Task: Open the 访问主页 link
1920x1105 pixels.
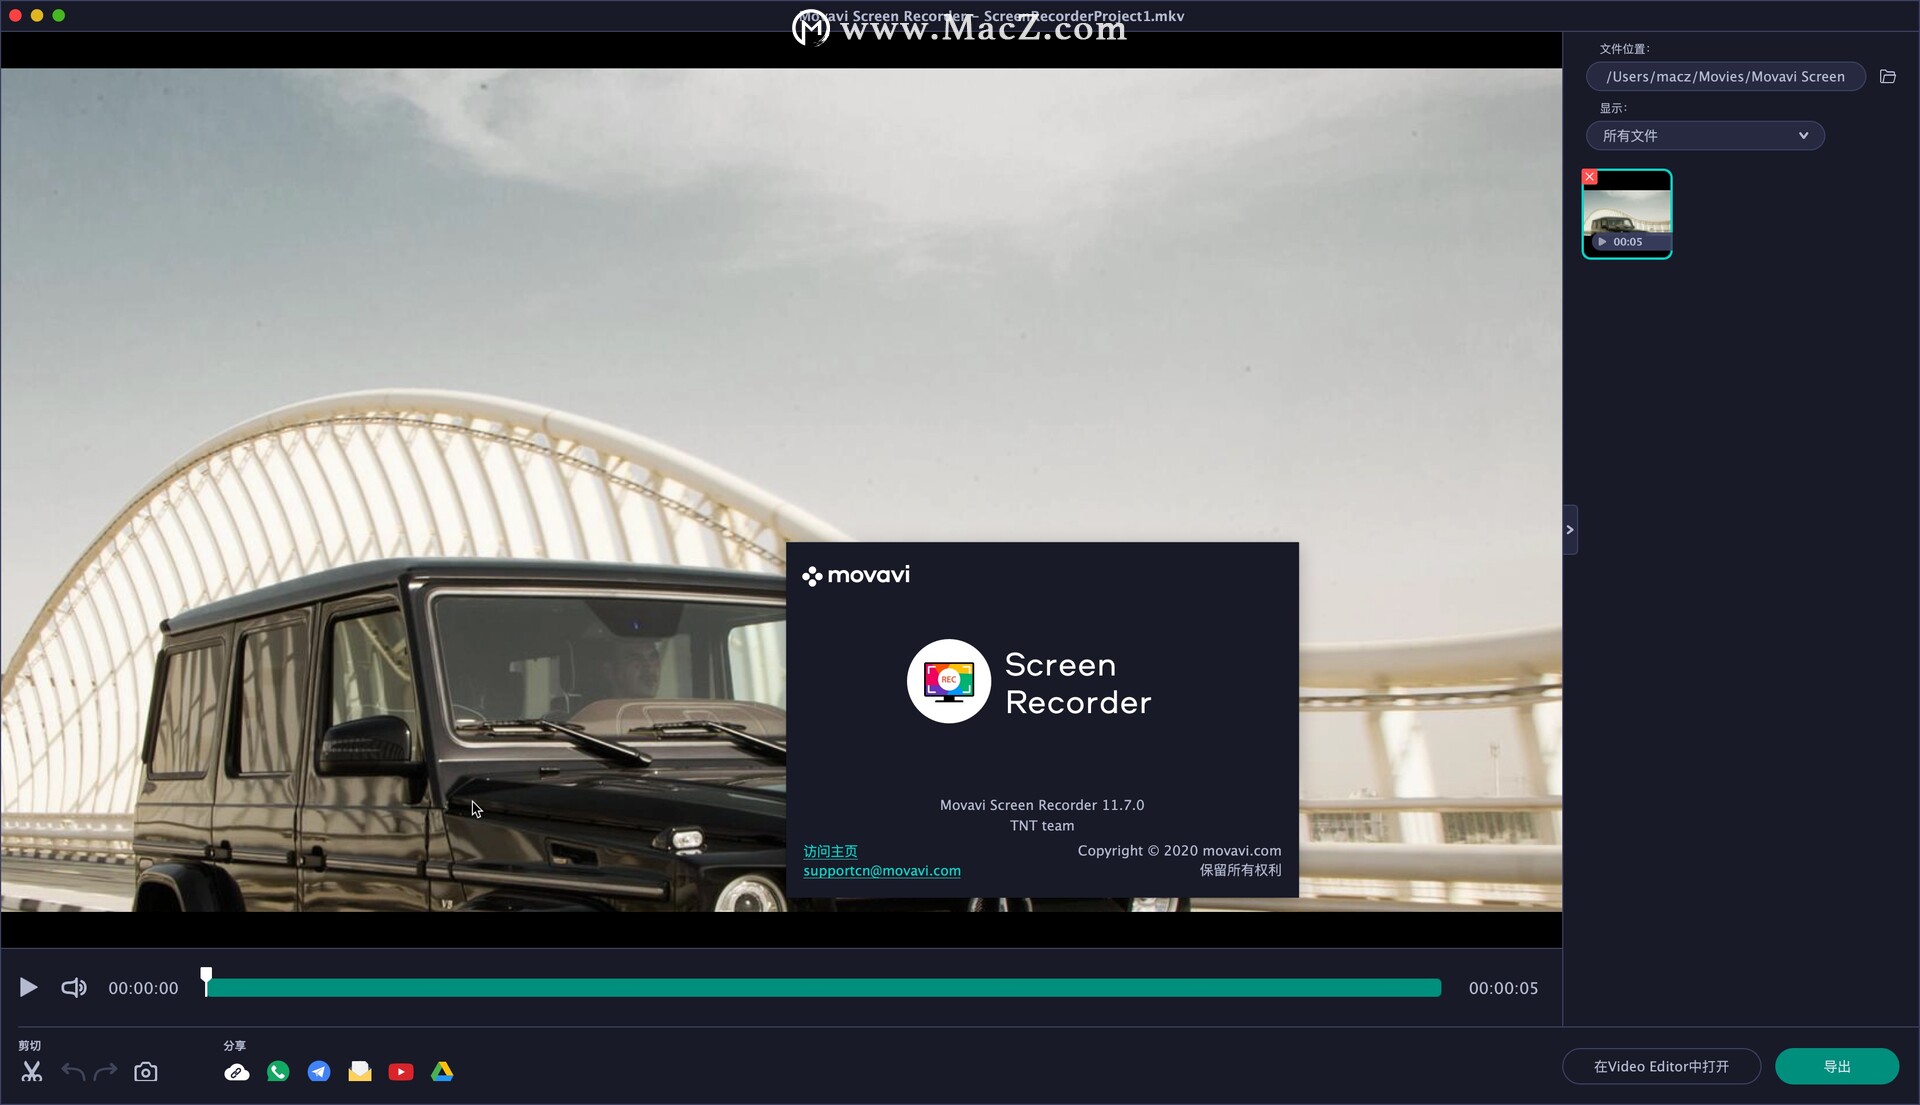Action: pyautogui.click(x=830, y=851)
